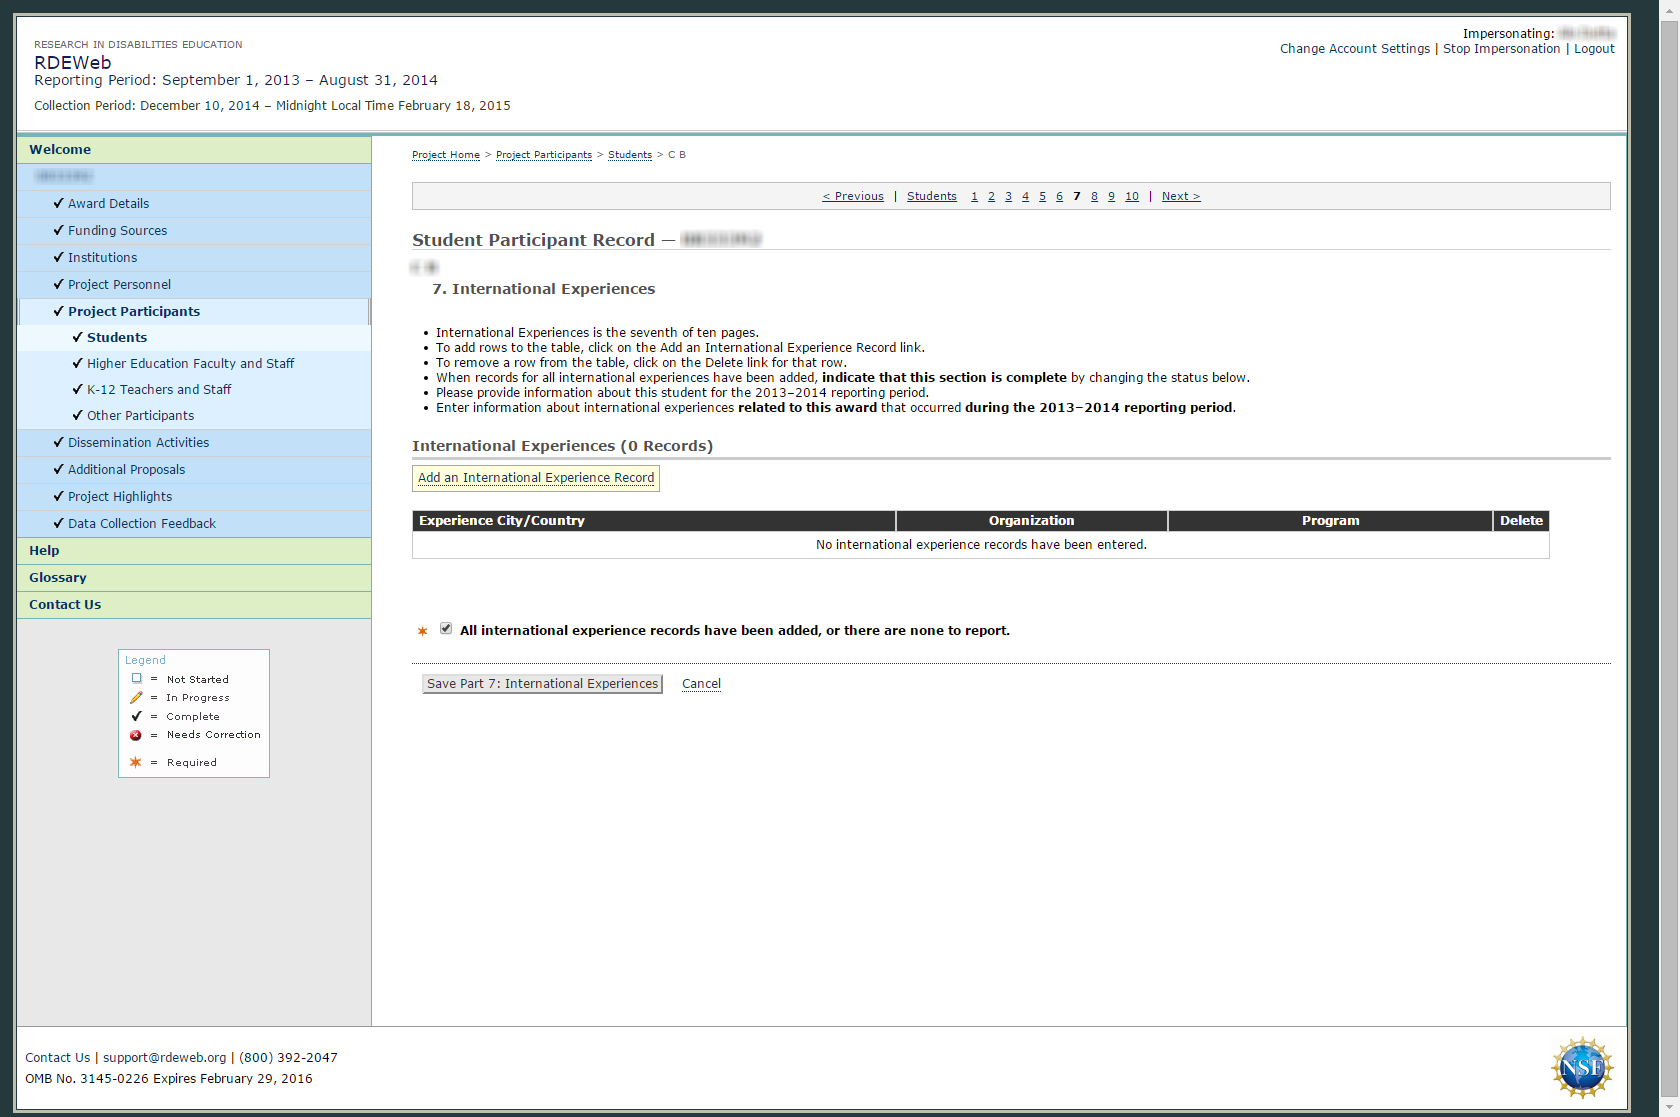Viewport: 1680px width, 1117px height.
Task: Jump to page 6 of the record
Action: pos(1059,197)
